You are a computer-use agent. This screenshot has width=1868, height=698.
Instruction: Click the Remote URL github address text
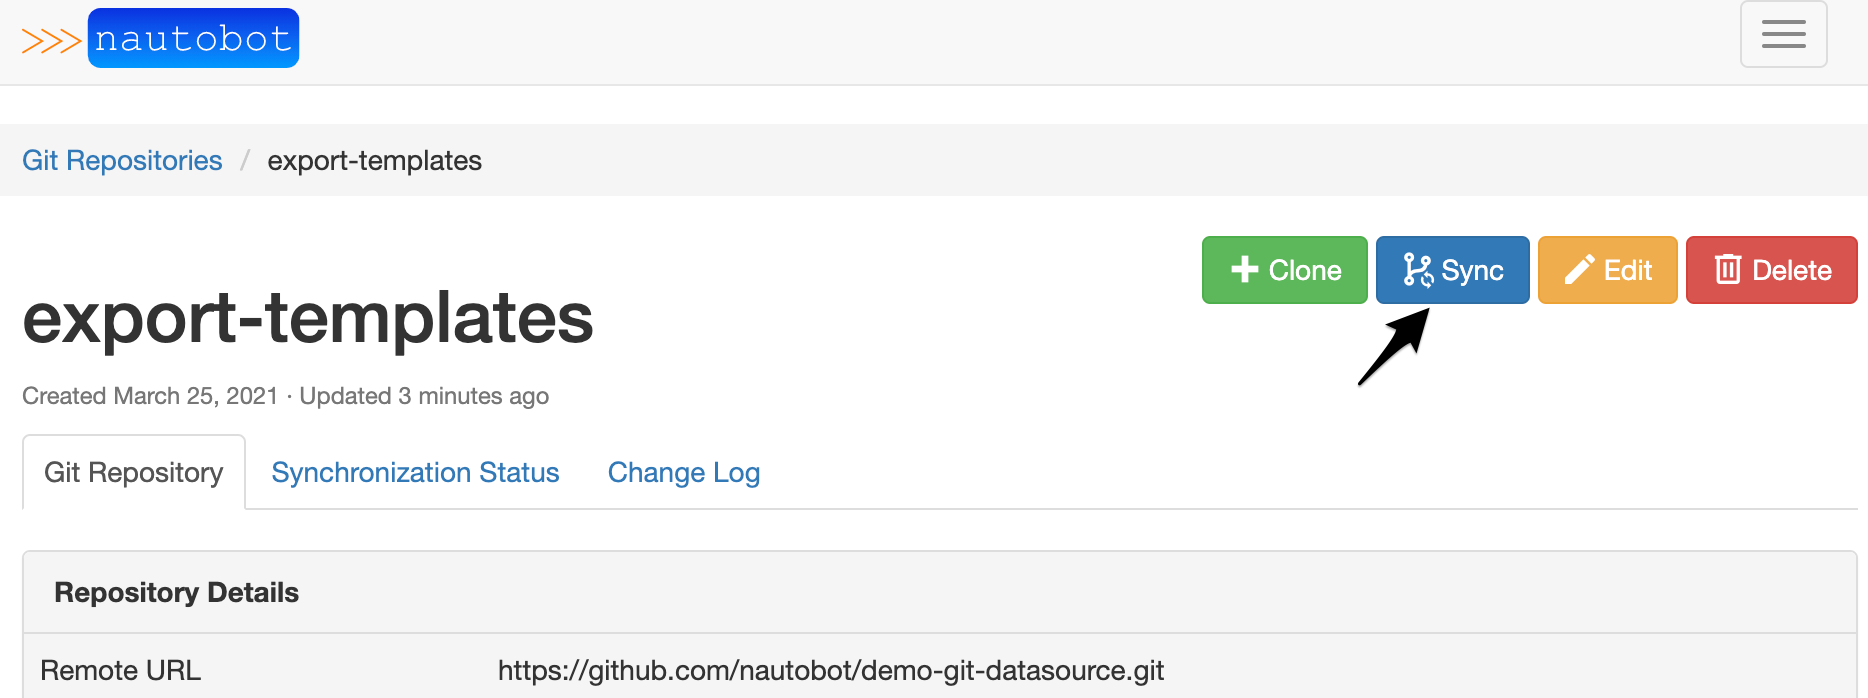click(830, 670)
